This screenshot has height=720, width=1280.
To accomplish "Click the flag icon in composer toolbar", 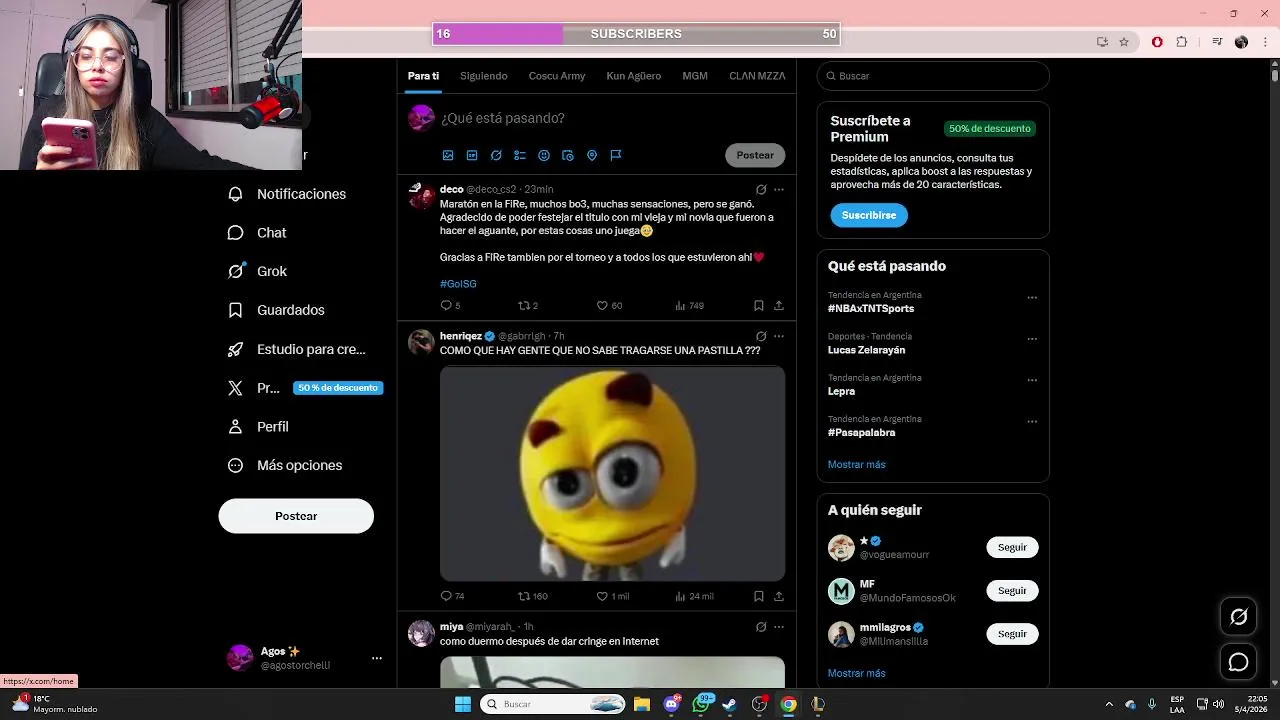I will coord(616,155).
